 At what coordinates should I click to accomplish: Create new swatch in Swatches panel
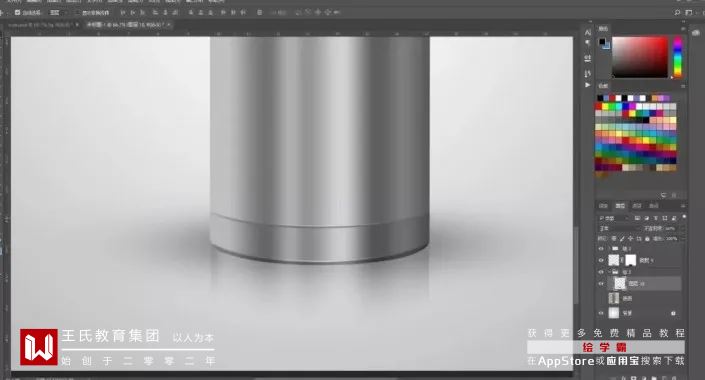(x=664, y=195)
